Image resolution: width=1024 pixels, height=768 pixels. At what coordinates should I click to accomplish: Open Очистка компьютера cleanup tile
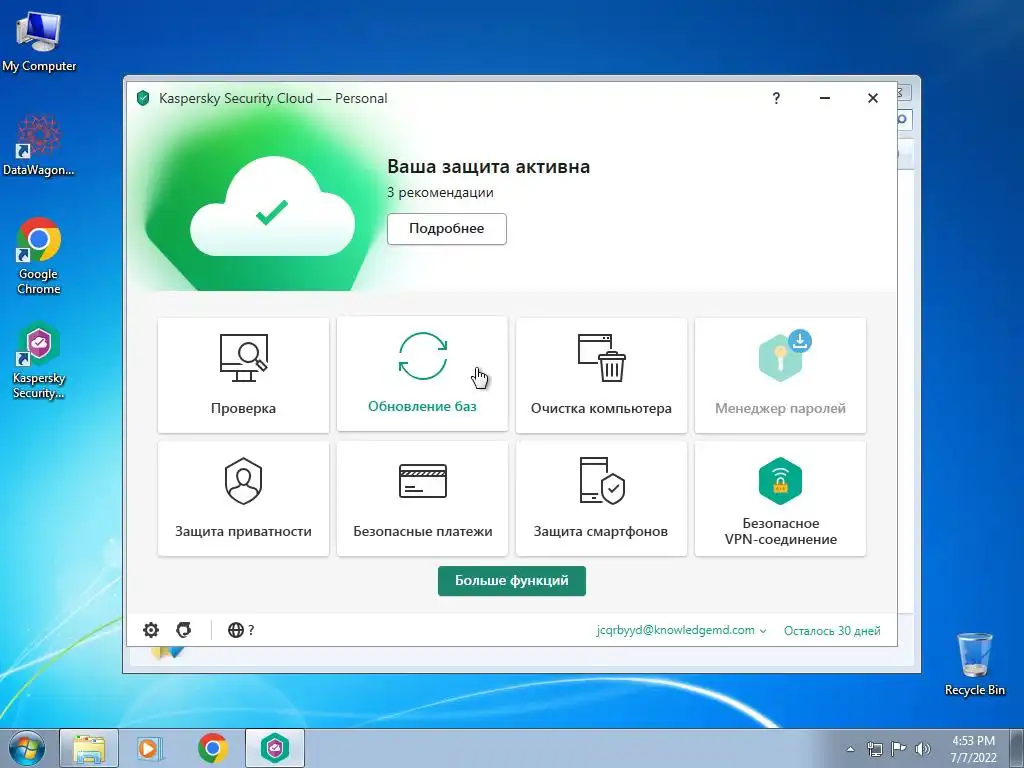pyautogui.click(x=601, y=375)
